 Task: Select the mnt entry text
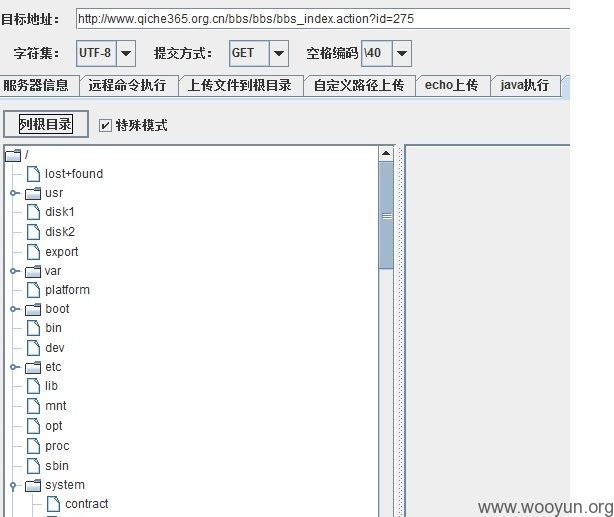[56, 406]
